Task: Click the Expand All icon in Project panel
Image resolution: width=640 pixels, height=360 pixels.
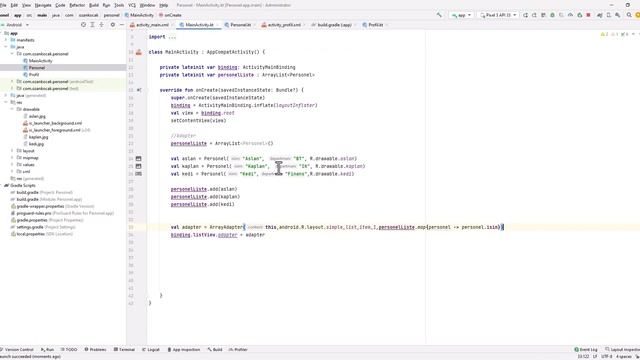Action: coord(92,25)
